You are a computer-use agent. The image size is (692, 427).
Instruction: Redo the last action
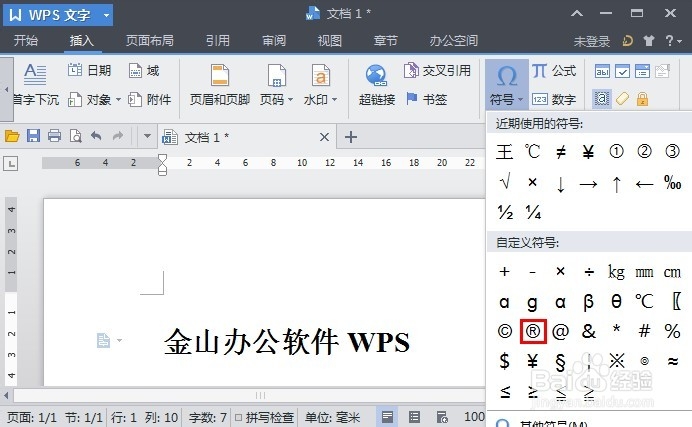117,136
